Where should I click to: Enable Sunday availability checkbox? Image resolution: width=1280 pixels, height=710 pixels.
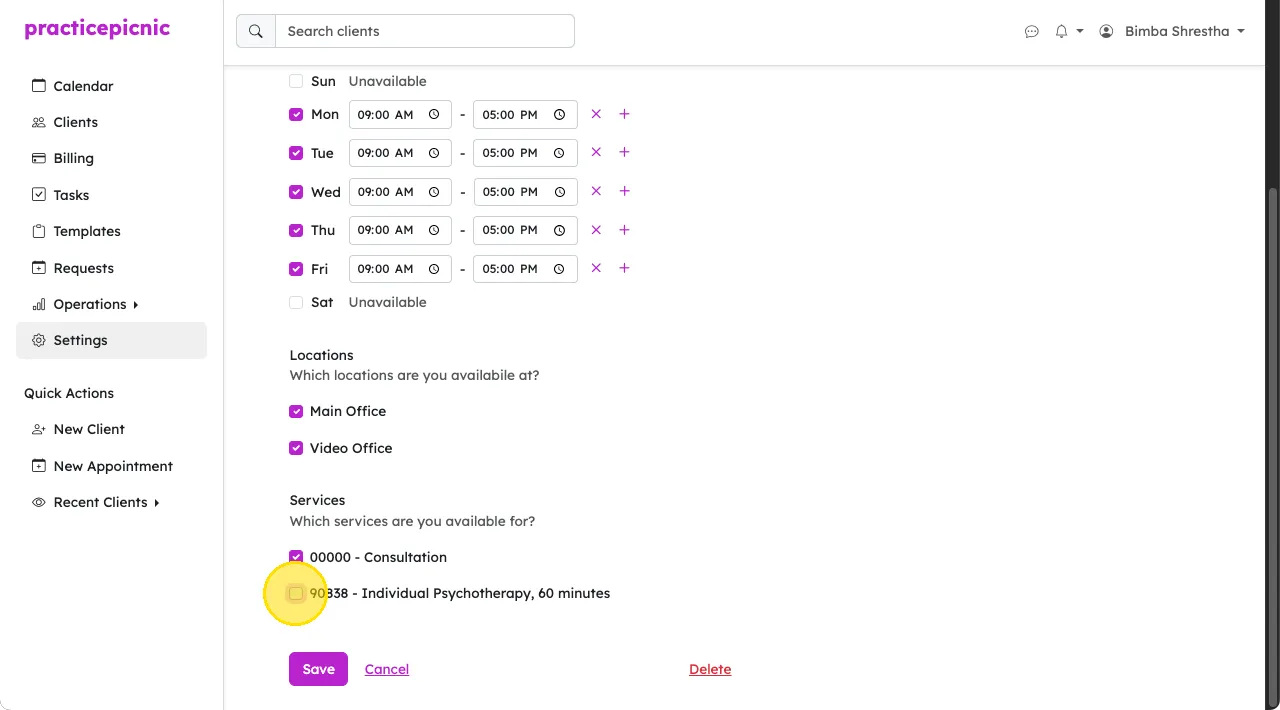pos(296,81)
